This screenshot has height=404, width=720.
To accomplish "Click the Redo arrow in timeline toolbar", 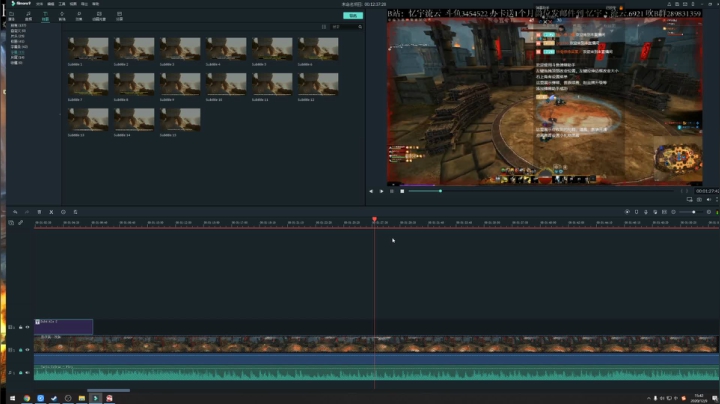I will point(27,212).
